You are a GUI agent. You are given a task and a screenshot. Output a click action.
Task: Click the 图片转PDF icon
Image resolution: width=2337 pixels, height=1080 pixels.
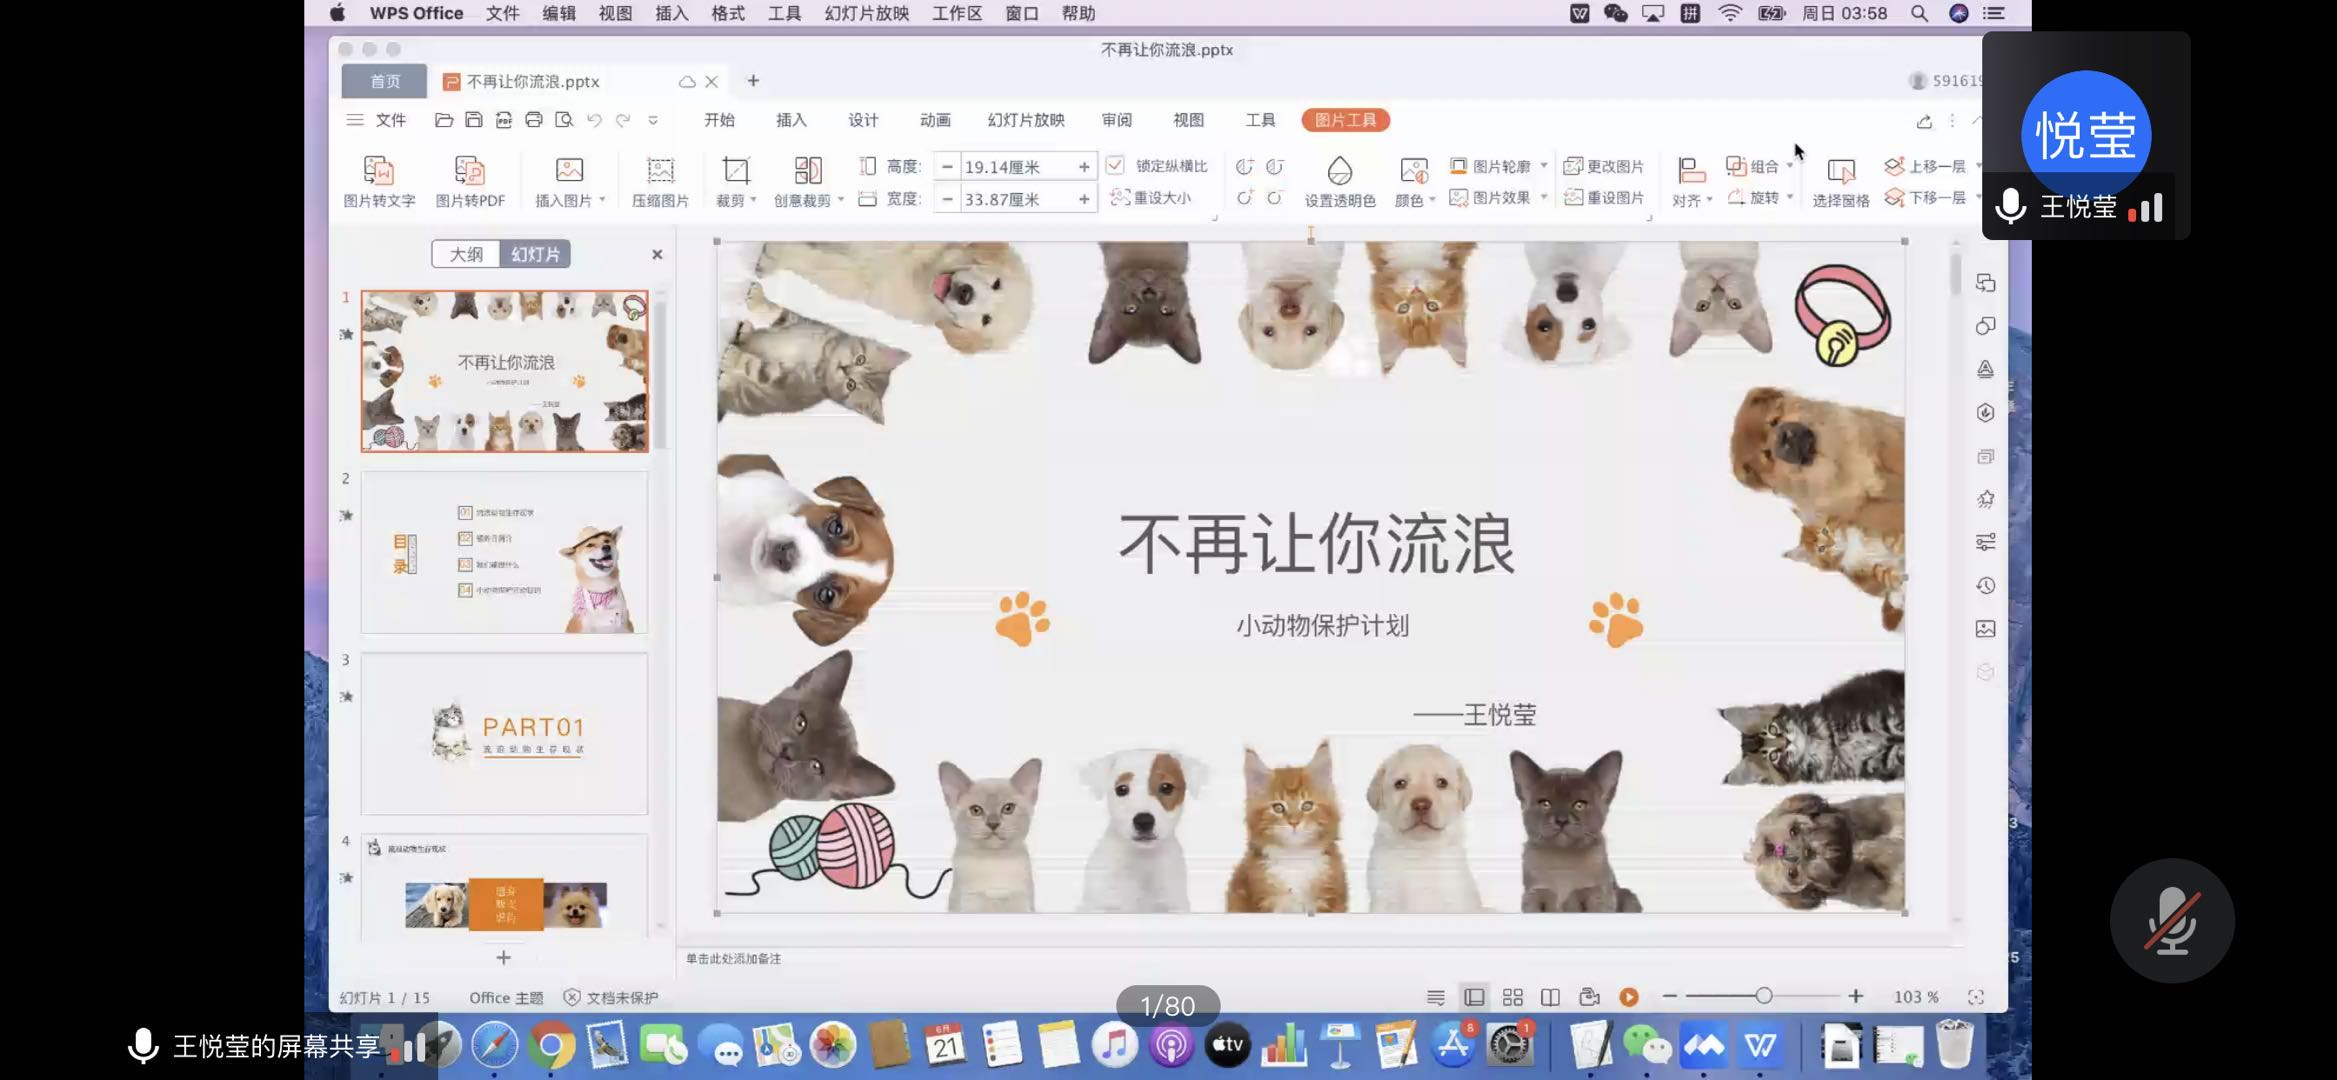click(x=470, y=172)
